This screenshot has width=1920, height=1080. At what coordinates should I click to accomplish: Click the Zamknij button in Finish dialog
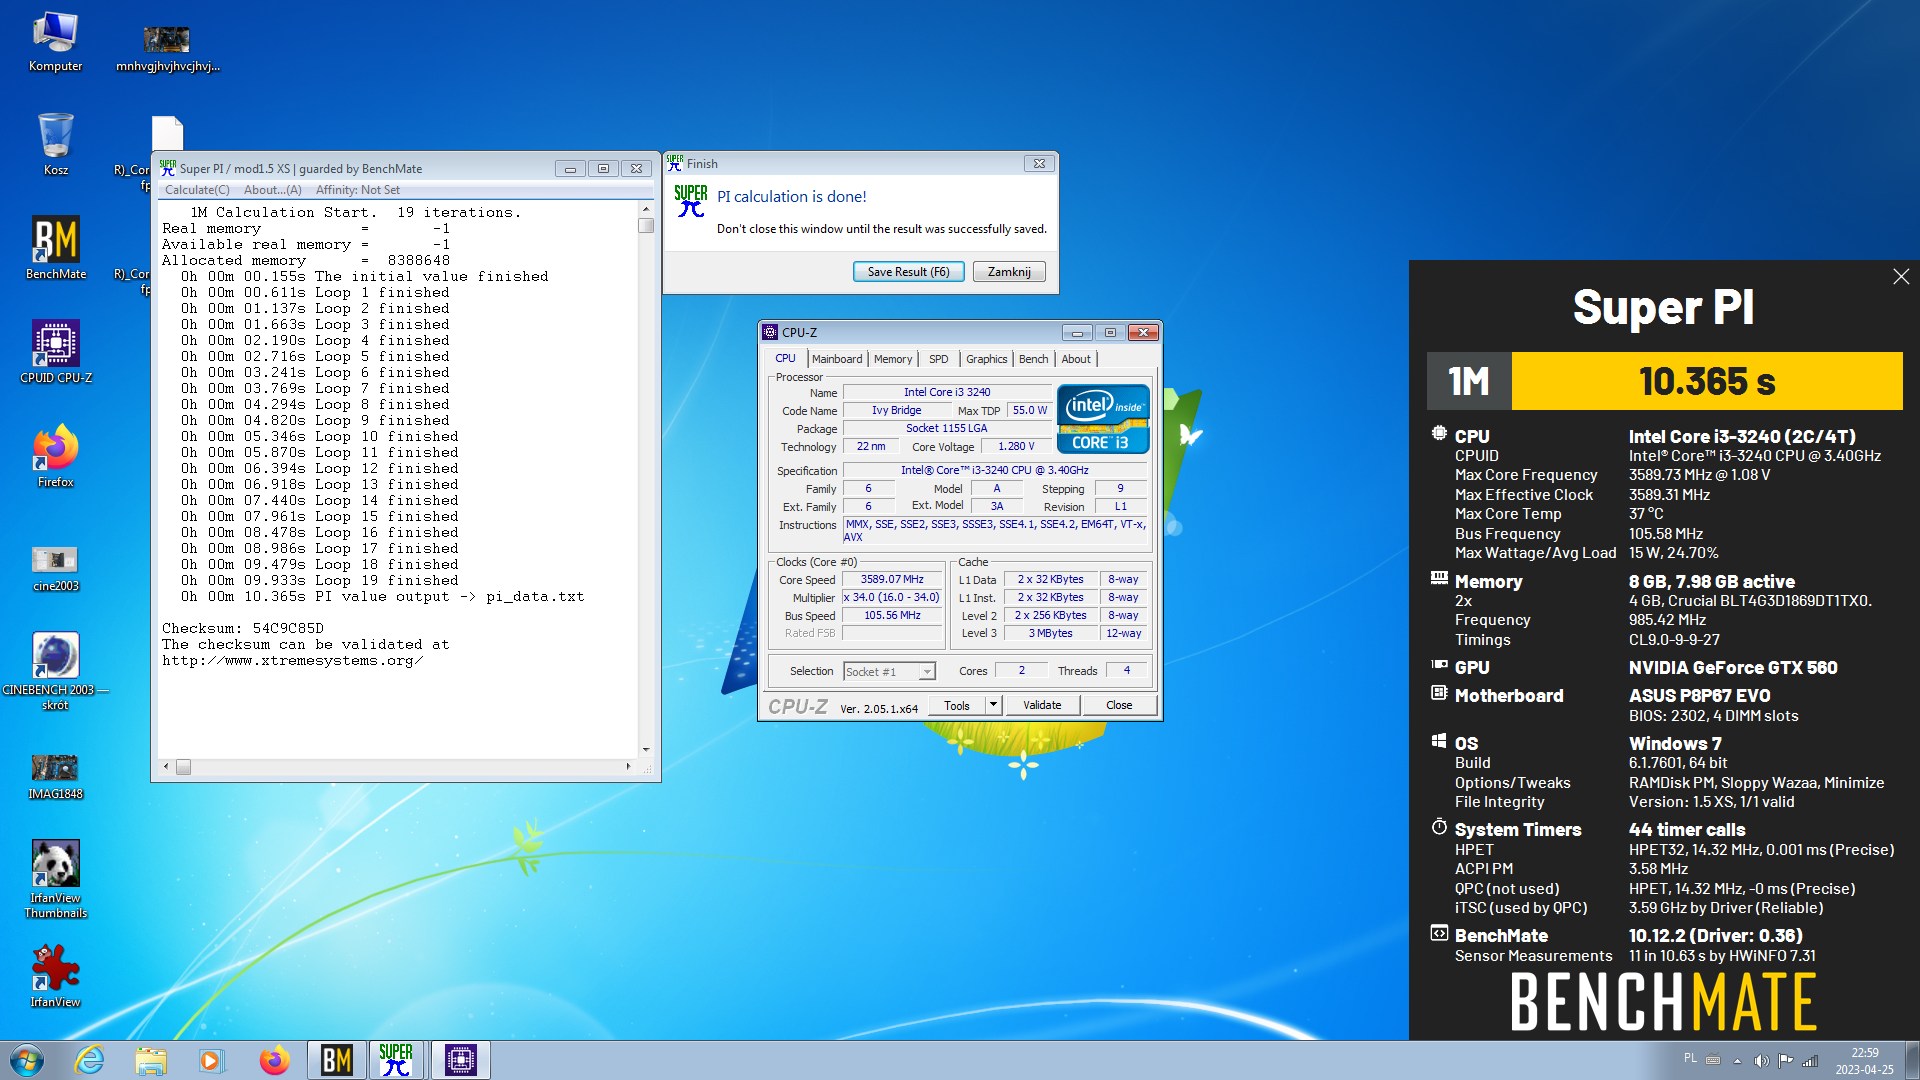coord(1009,272)
